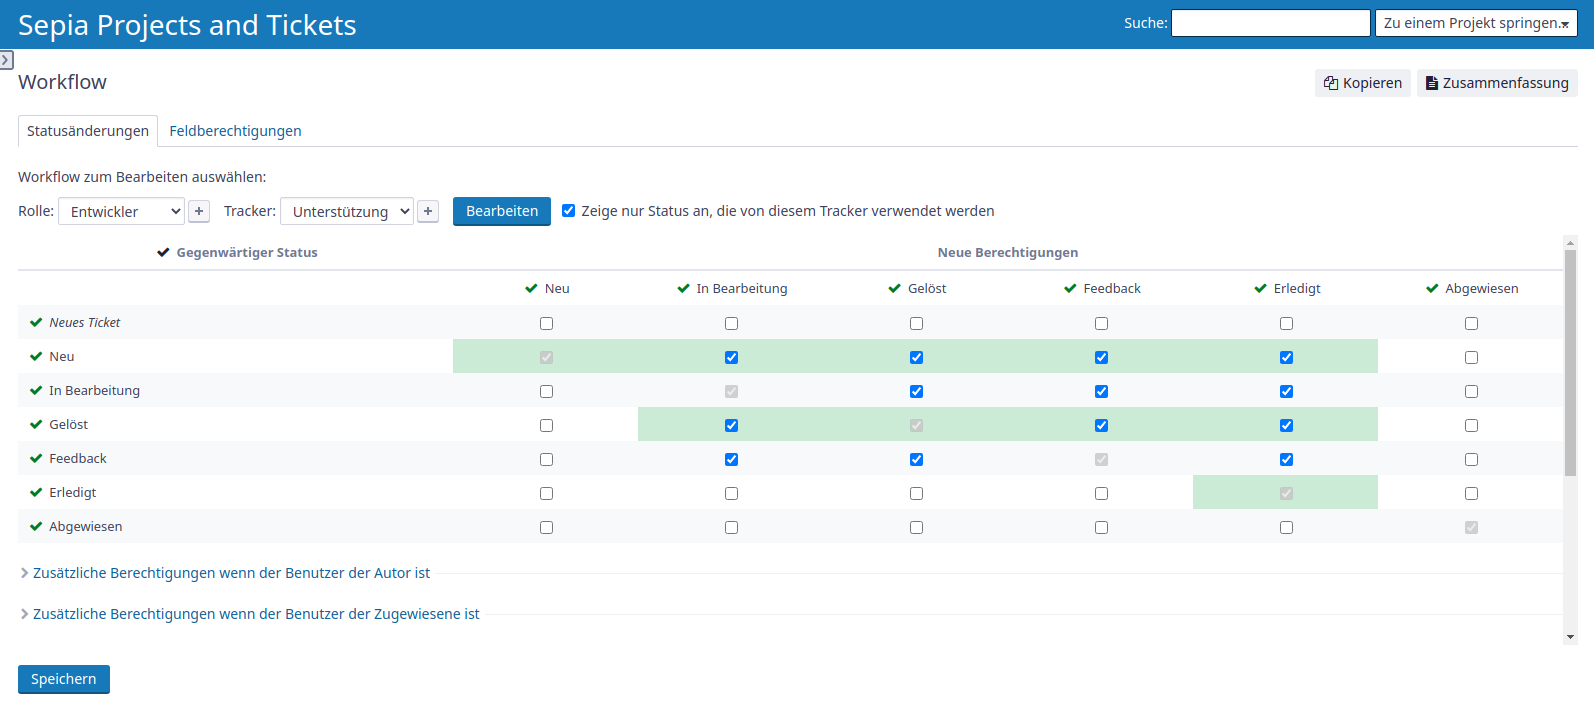Viewport: 1594px width, 709px height.
Task: Click the checkmark icon of the Feedback column header
Action: tap(1070, 289)
